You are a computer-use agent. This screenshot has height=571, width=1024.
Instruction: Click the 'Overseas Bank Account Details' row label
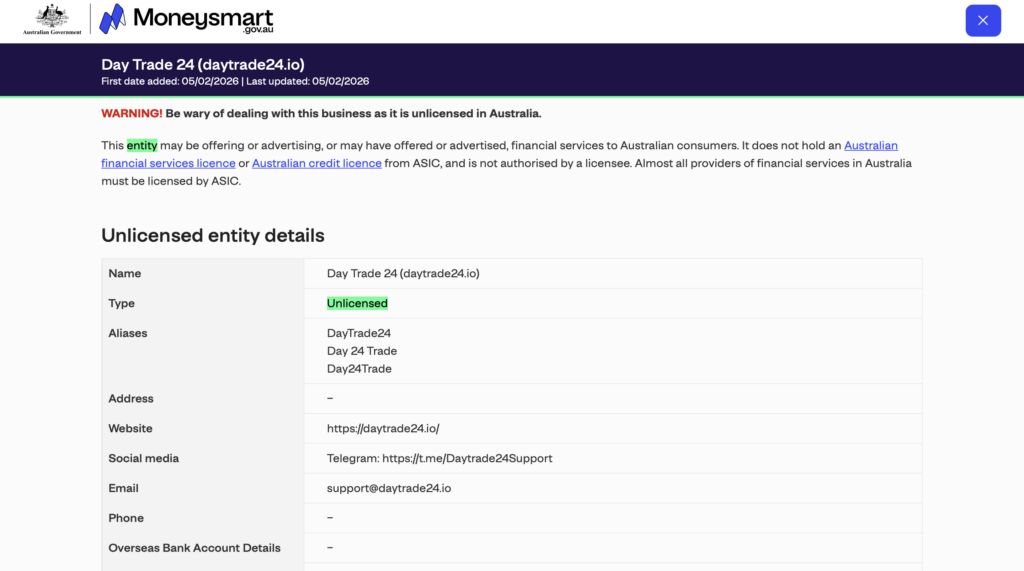[194, 548]
